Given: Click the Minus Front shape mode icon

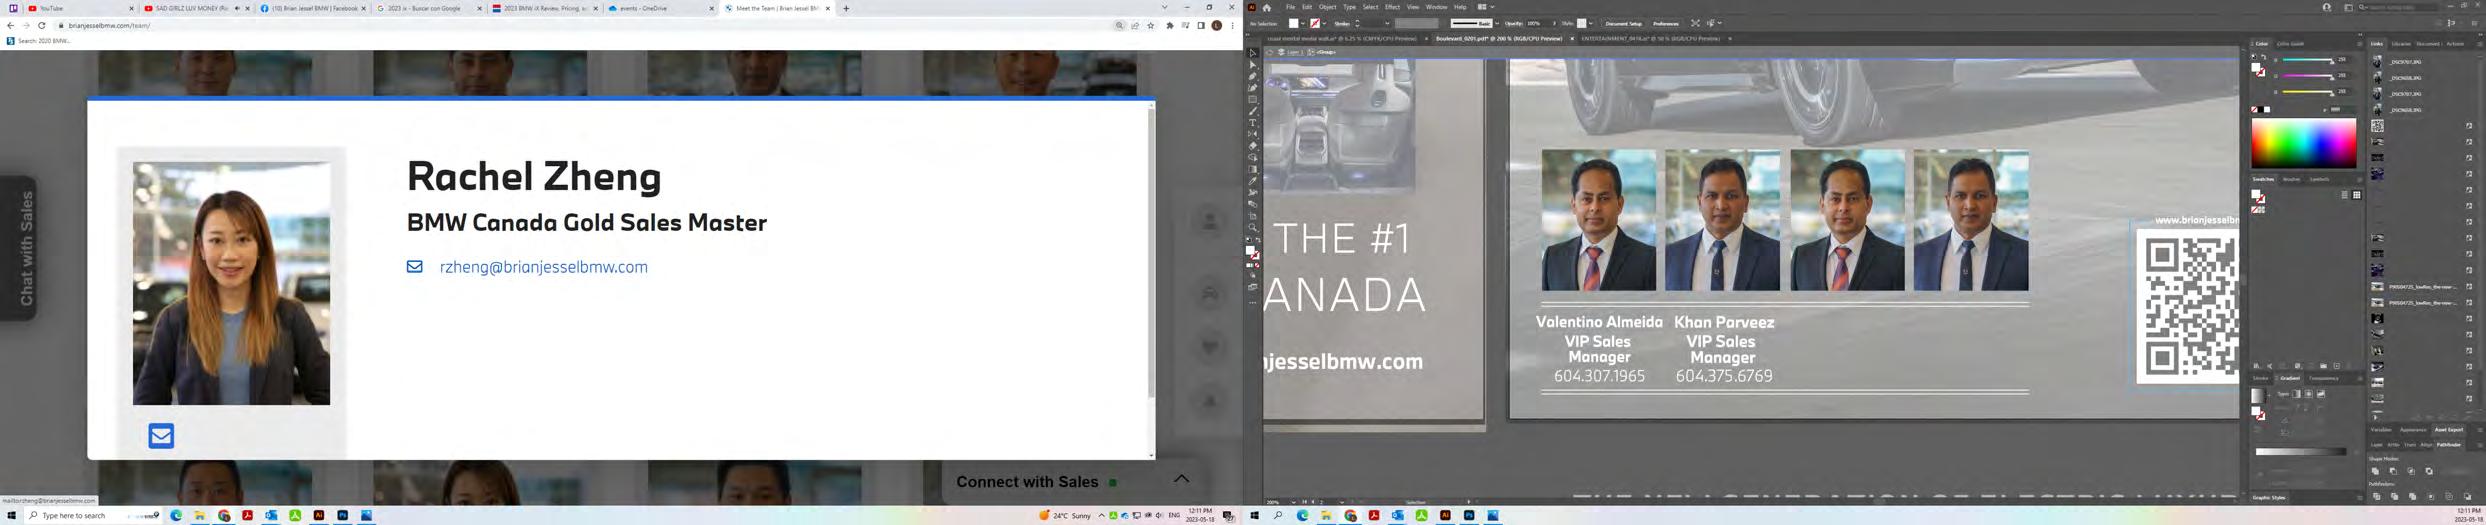Looking at the screenshot, I should tap(2393, 471).
